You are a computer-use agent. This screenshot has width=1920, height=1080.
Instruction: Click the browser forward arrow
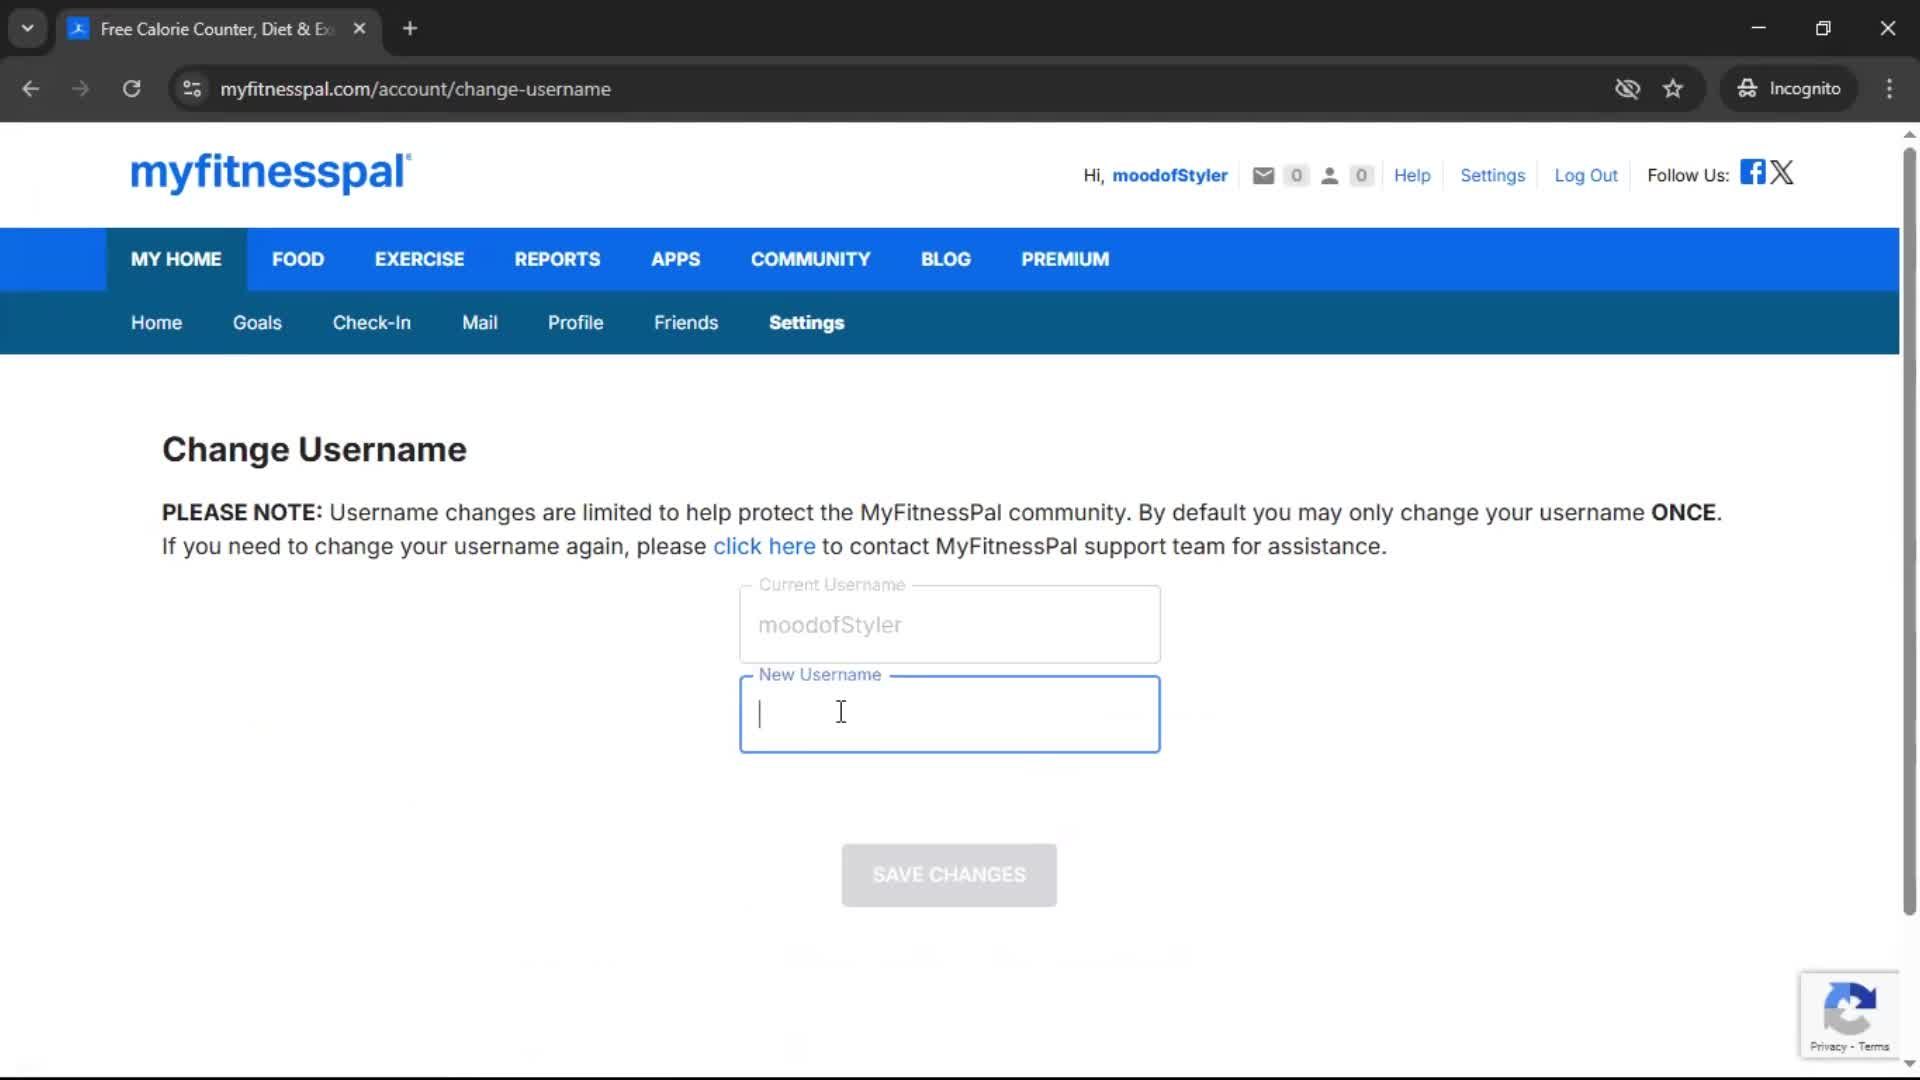click(80, 89)
